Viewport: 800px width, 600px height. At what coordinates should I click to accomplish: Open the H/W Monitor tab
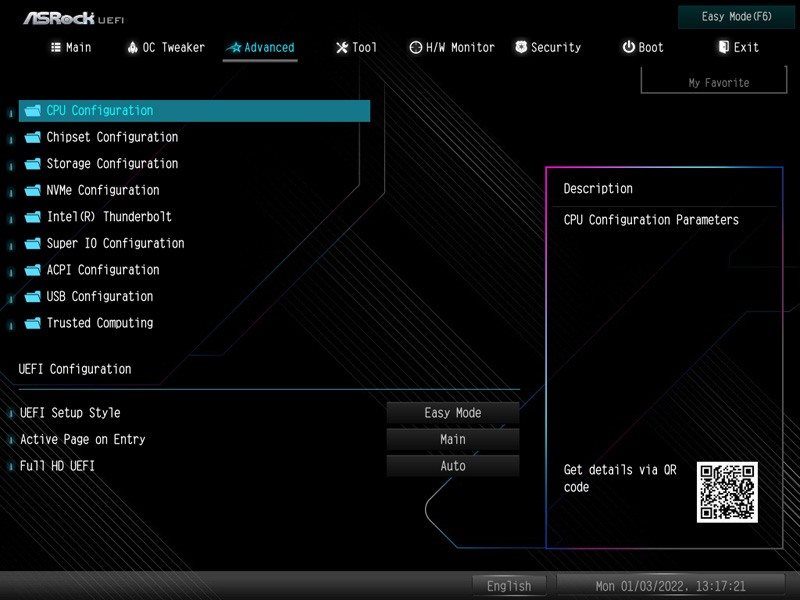pos(452,47)
